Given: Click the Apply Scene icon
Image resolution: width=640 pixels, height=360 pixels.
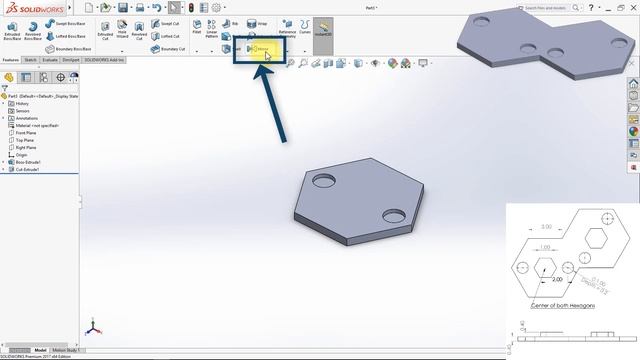Looking at the screenshot, I should click(406, 63).
